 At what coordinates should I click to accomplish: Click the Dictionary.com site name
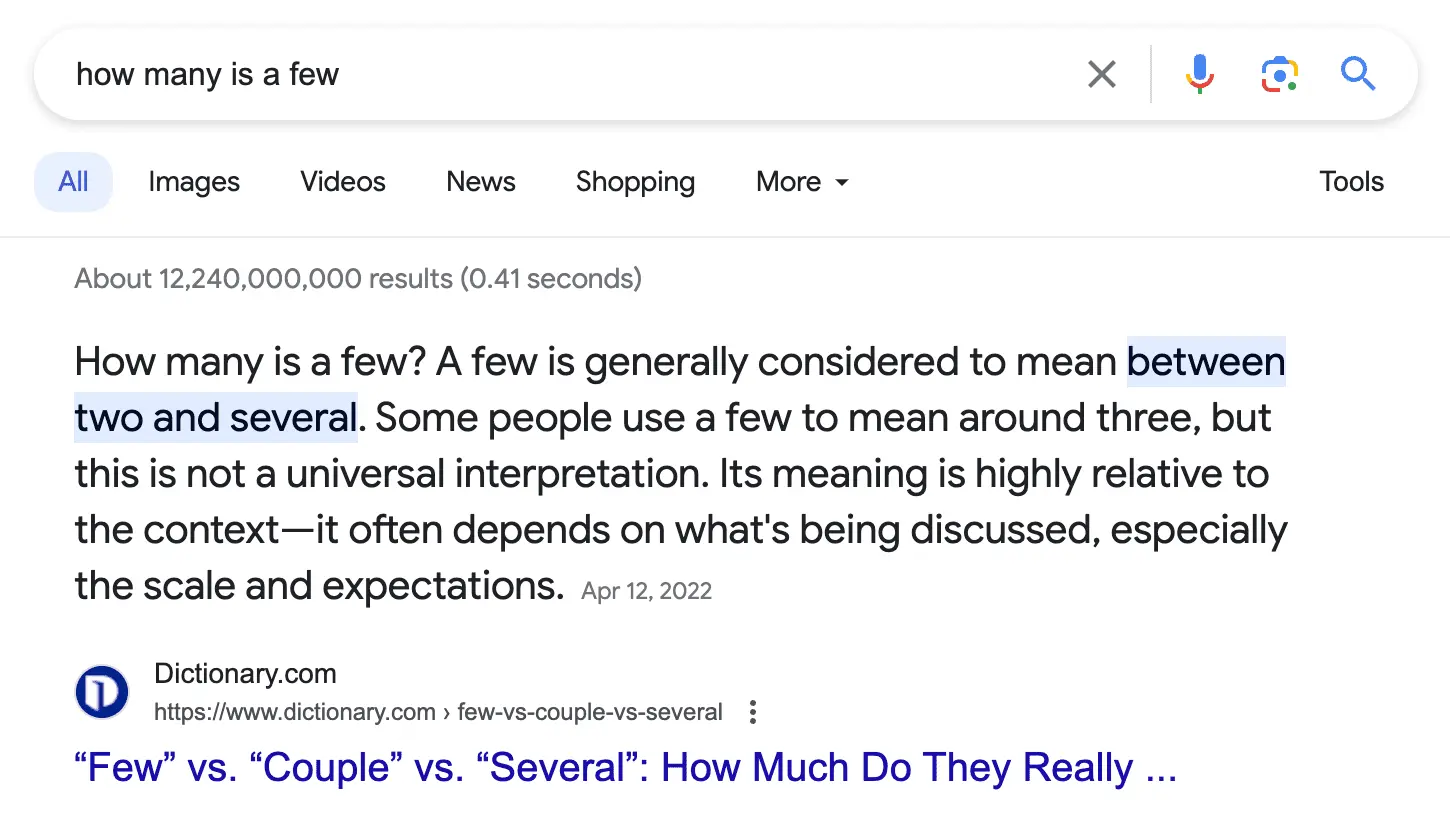(x=245, y=673)
